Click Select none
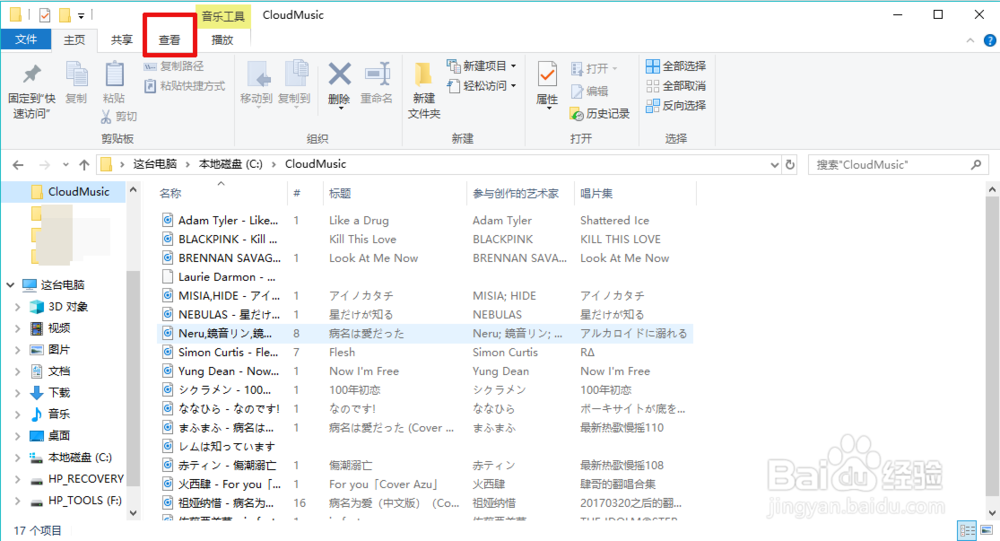The image size is (1000, 541). click(676, 85)
